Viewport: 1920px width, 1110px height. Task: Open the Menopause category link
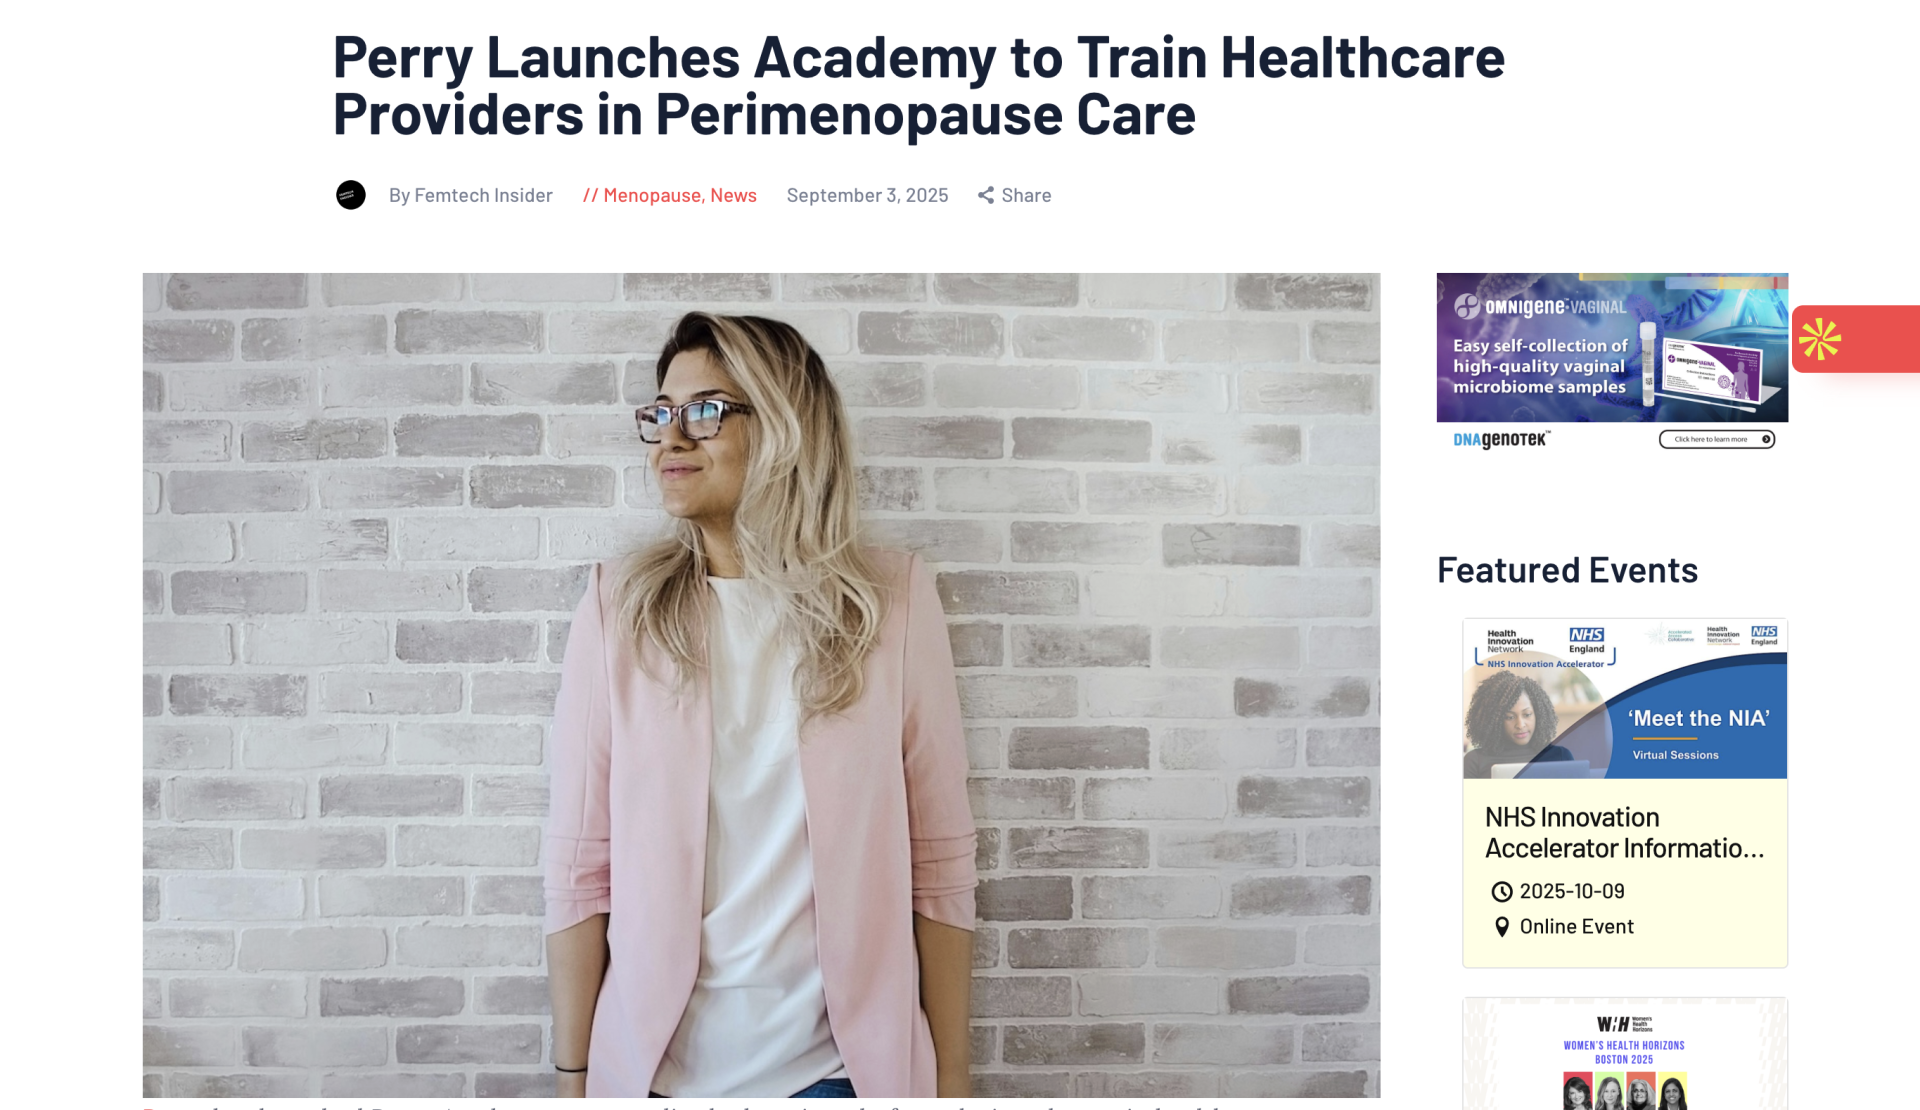[x=652, y=195]
